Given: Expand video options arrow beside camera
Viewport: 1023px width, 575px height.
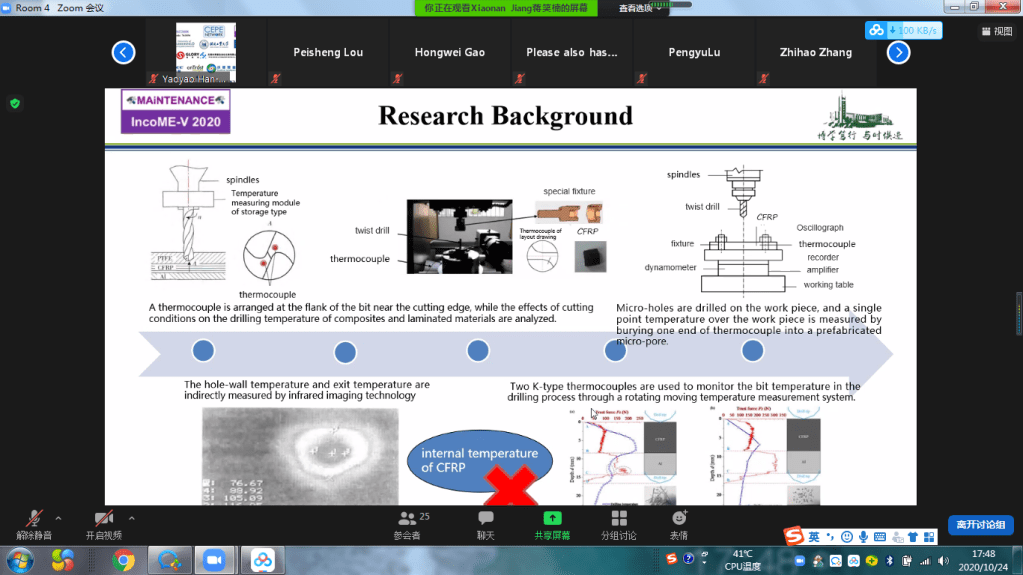Looking at the screenshot, I should pyautogui.click(x=131, y=518).
